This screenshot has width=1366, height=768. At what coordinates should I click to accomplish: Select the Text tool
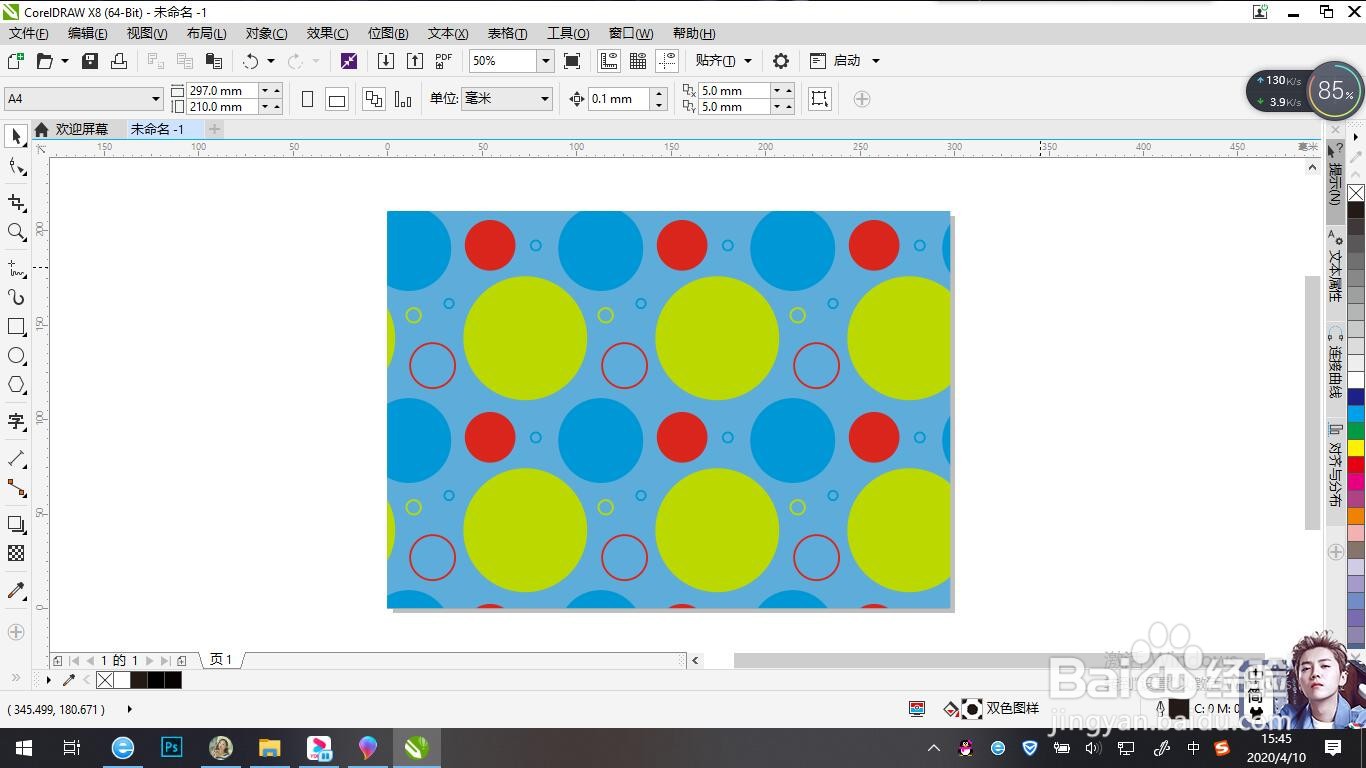[16, 421]
